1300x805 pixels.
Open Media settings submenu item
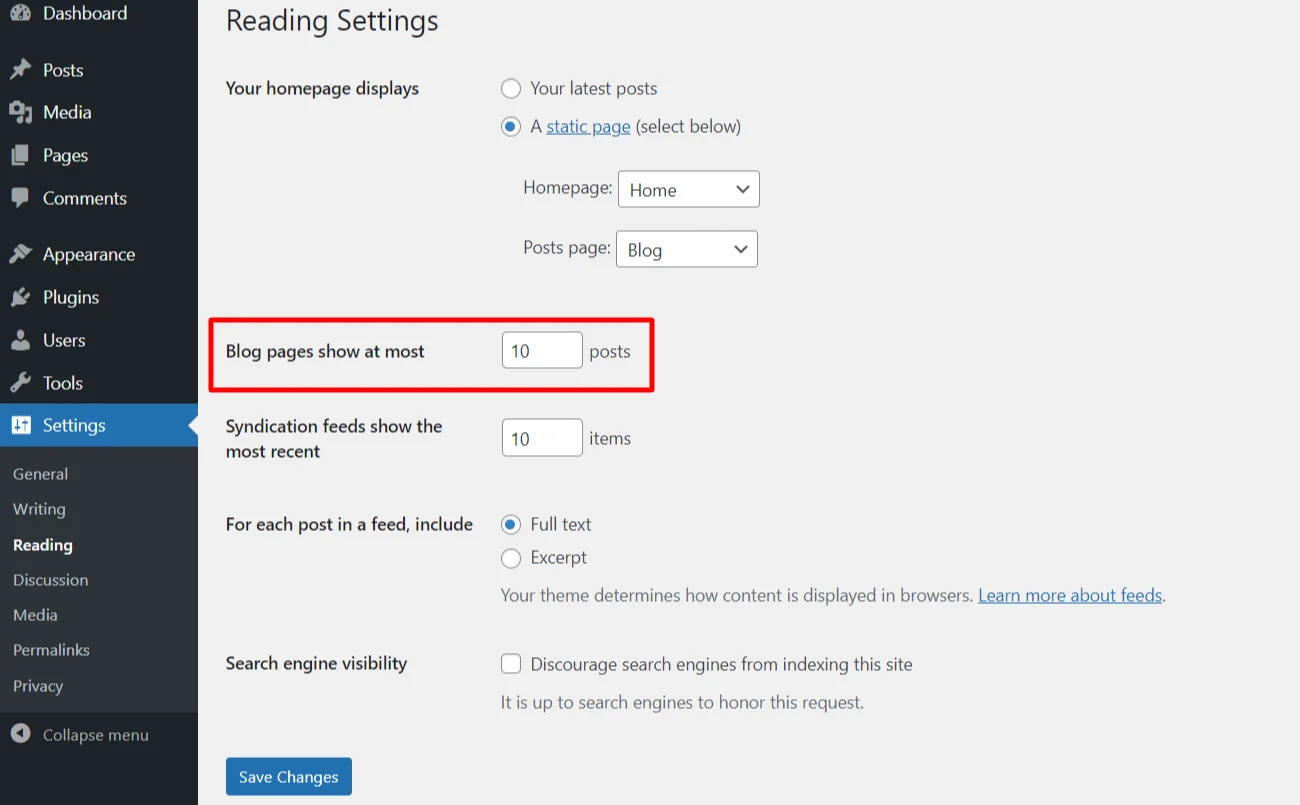35,615
